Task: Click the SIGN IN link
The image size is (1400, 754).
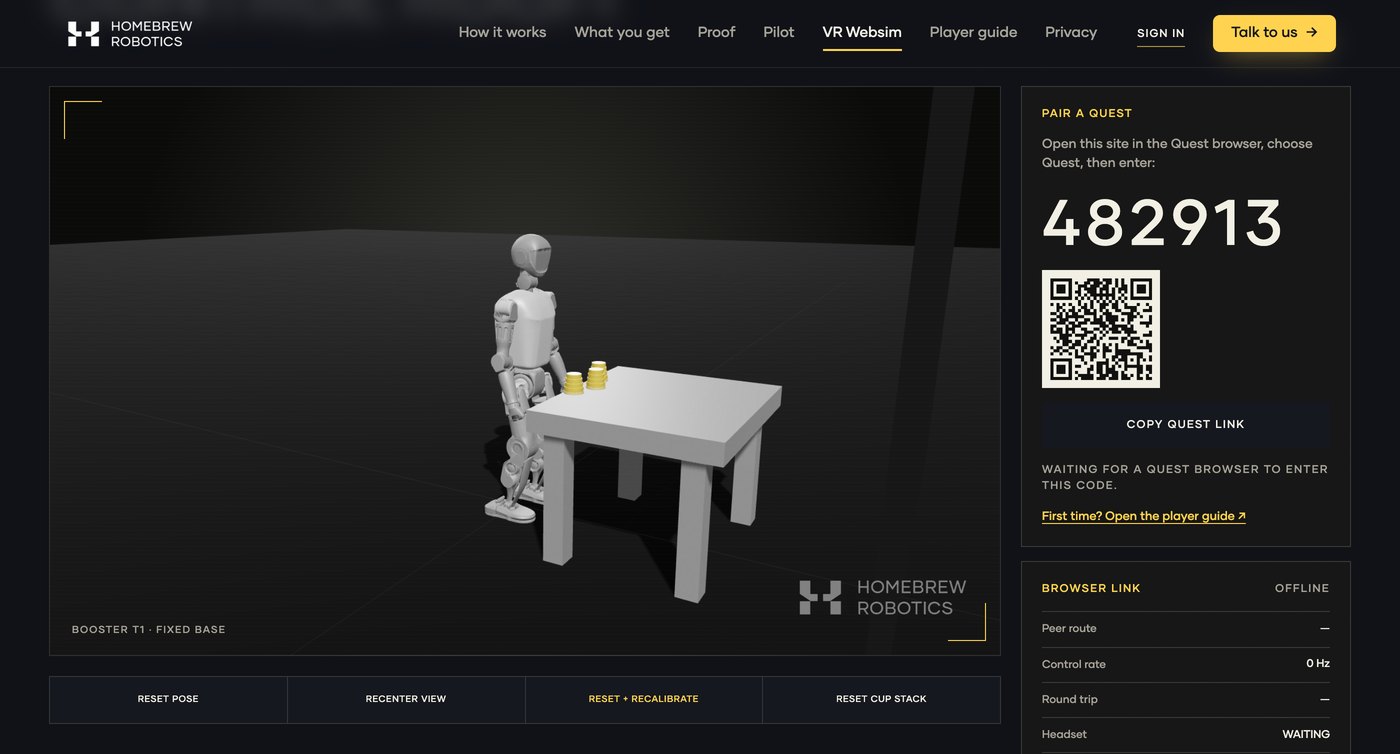Action: tap(1161, 33)
